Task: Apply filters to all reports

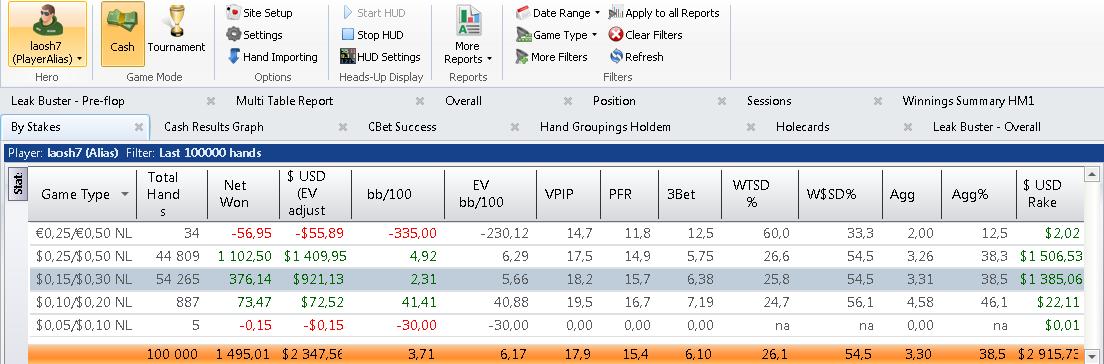Action: point(664,13)
